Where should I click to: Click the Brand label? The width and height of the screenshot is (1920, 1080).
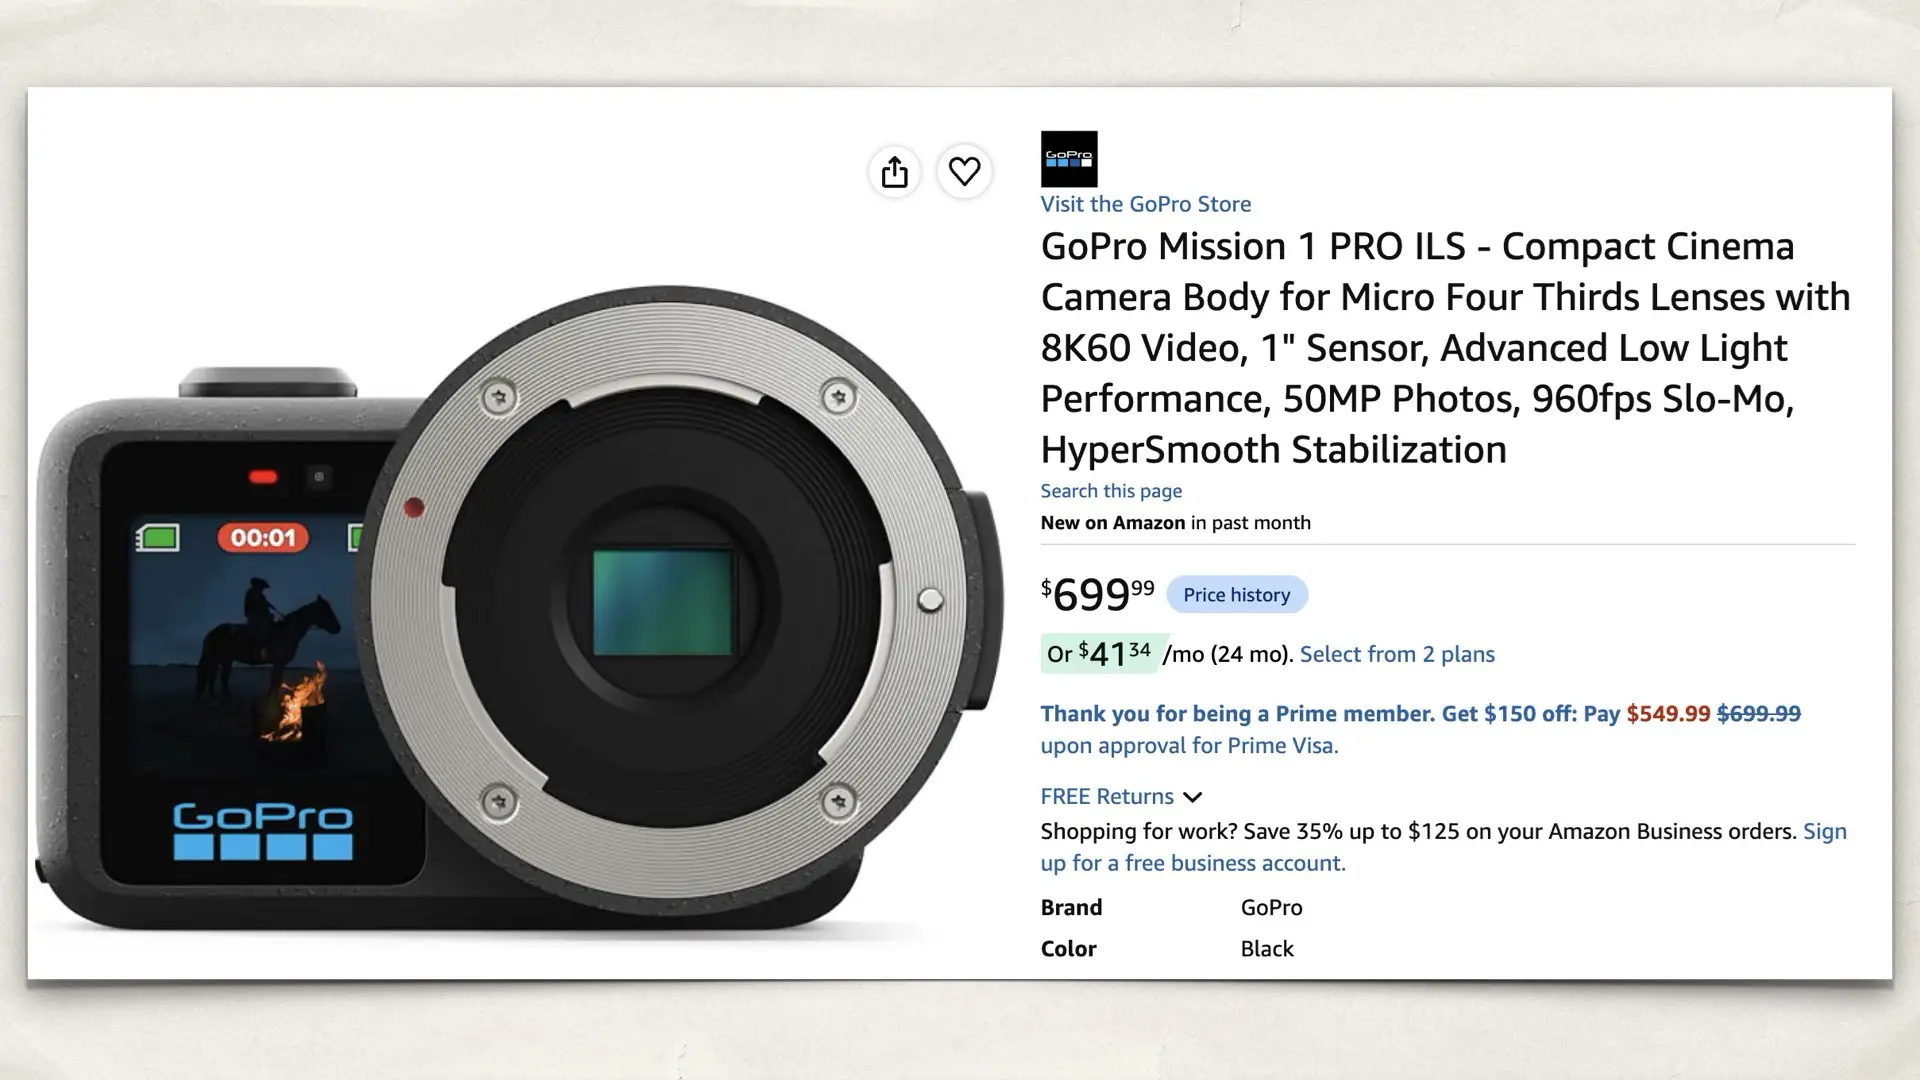(1071, 908)
